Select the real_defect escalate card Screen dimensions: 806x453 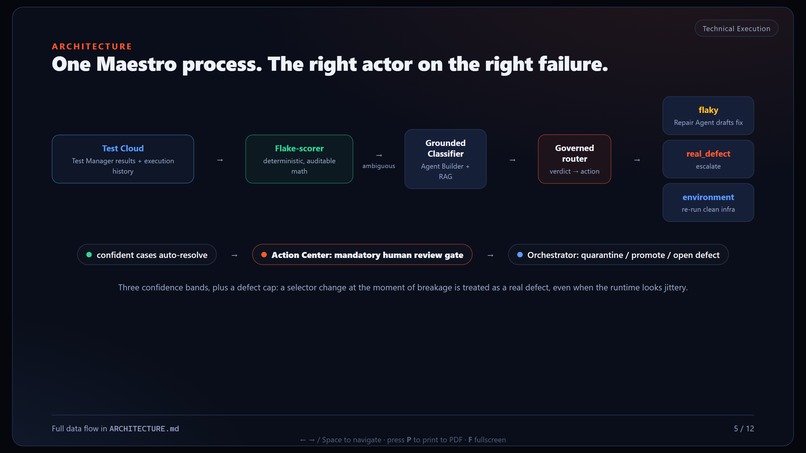pos(708,159)
